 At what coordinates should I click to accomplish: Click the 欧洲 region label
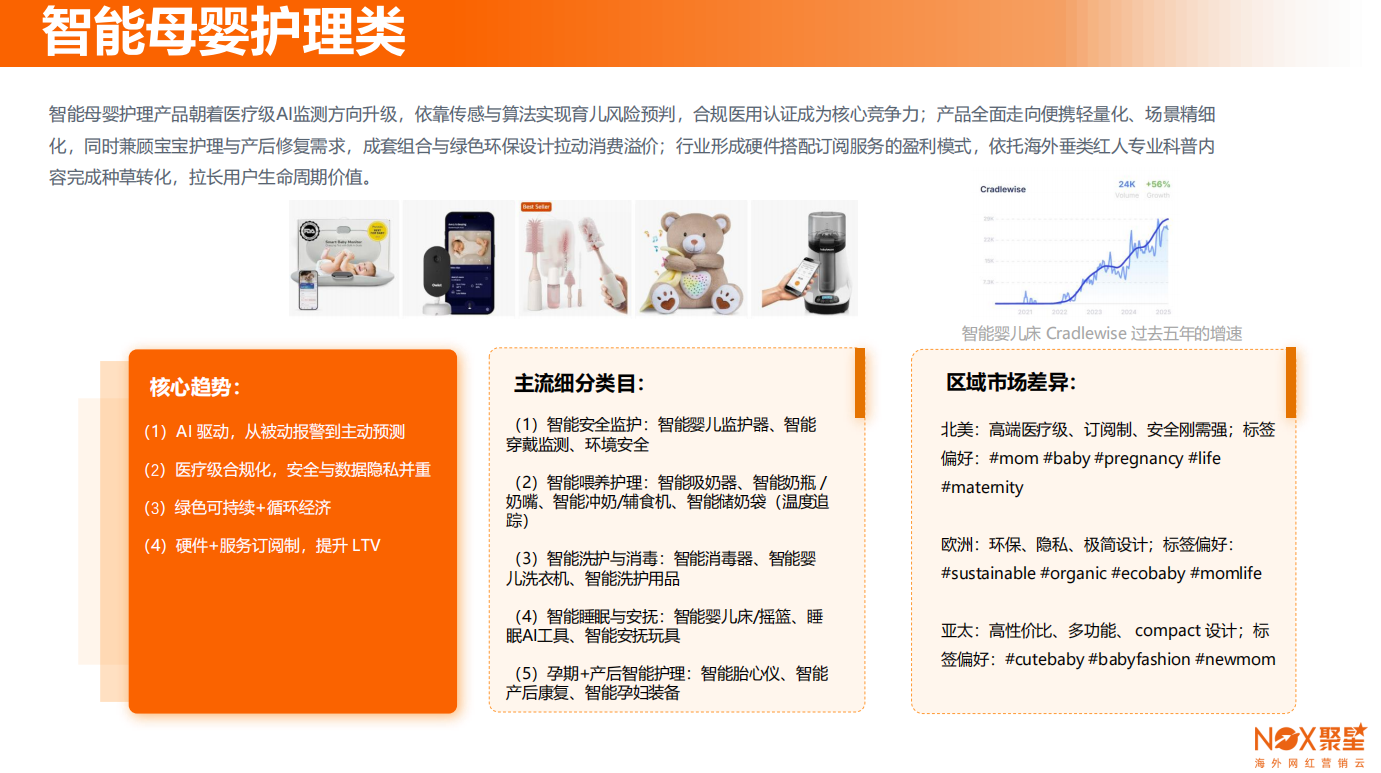click(x=959, y=545)
